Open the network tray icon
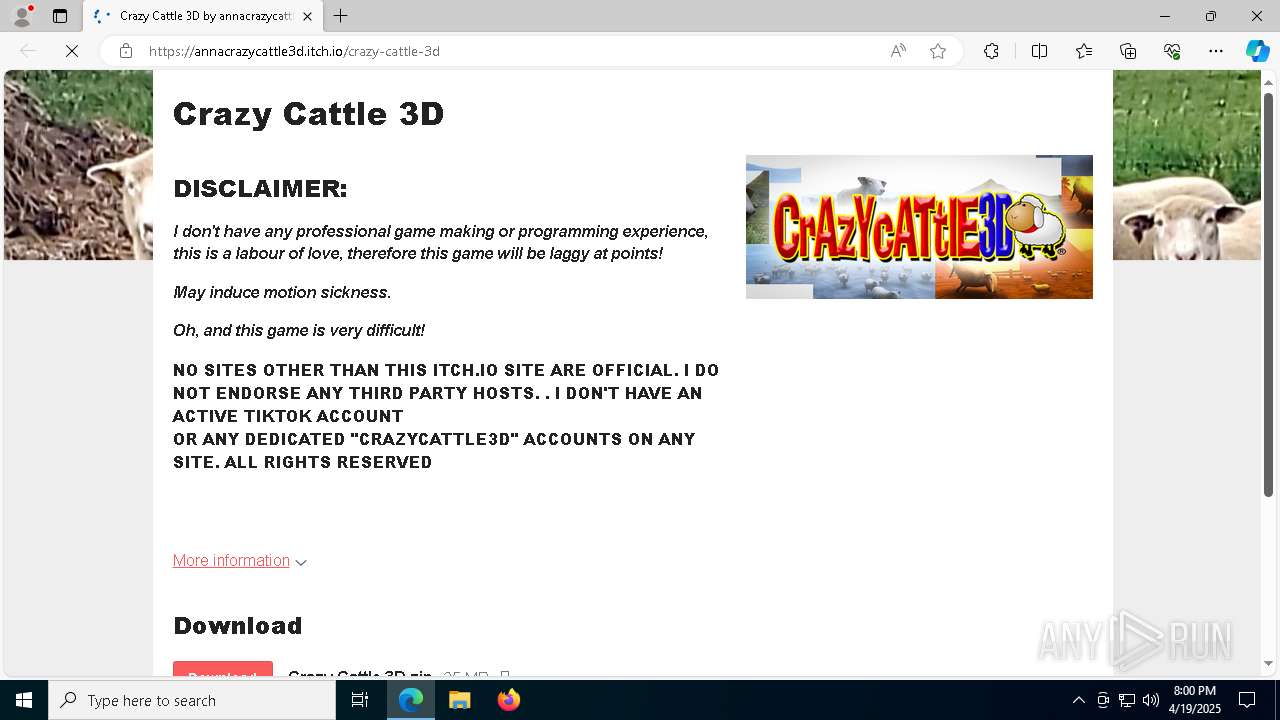Image resolution: width=1280 pixels, height=720 pixels. click(1127, 700)
